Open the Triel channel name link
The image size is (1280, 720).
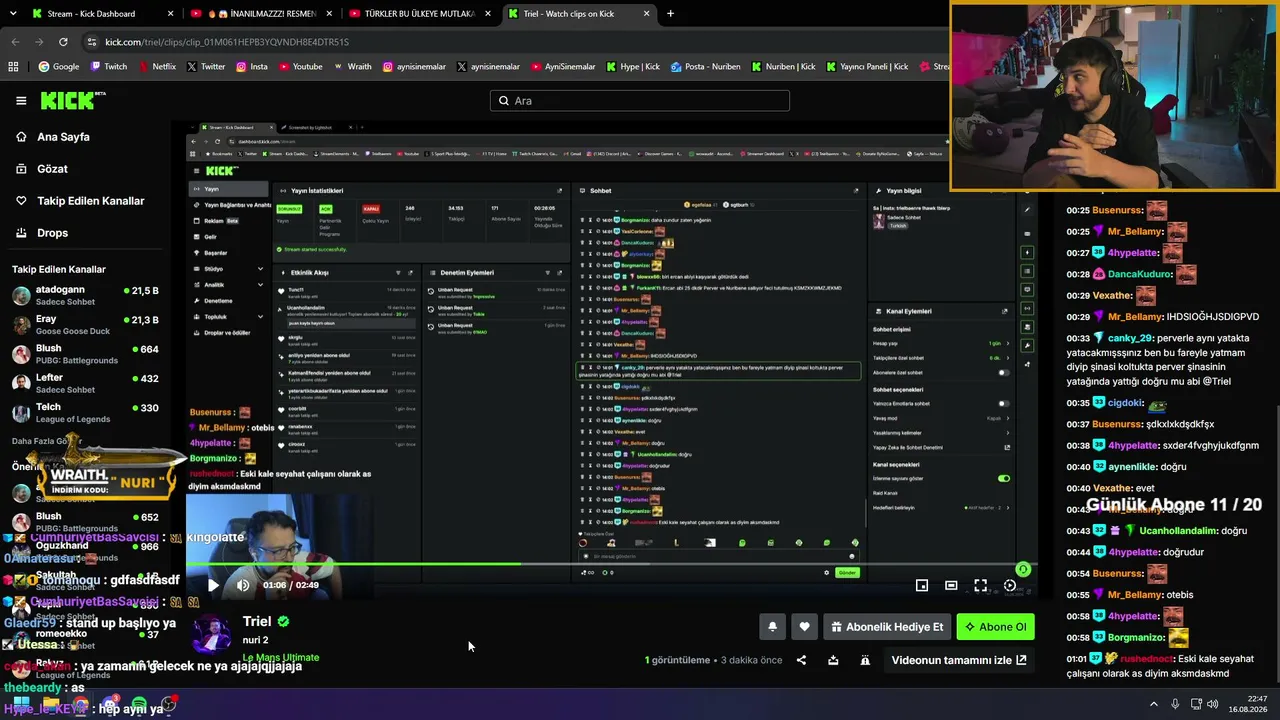[x=257, y=622]
